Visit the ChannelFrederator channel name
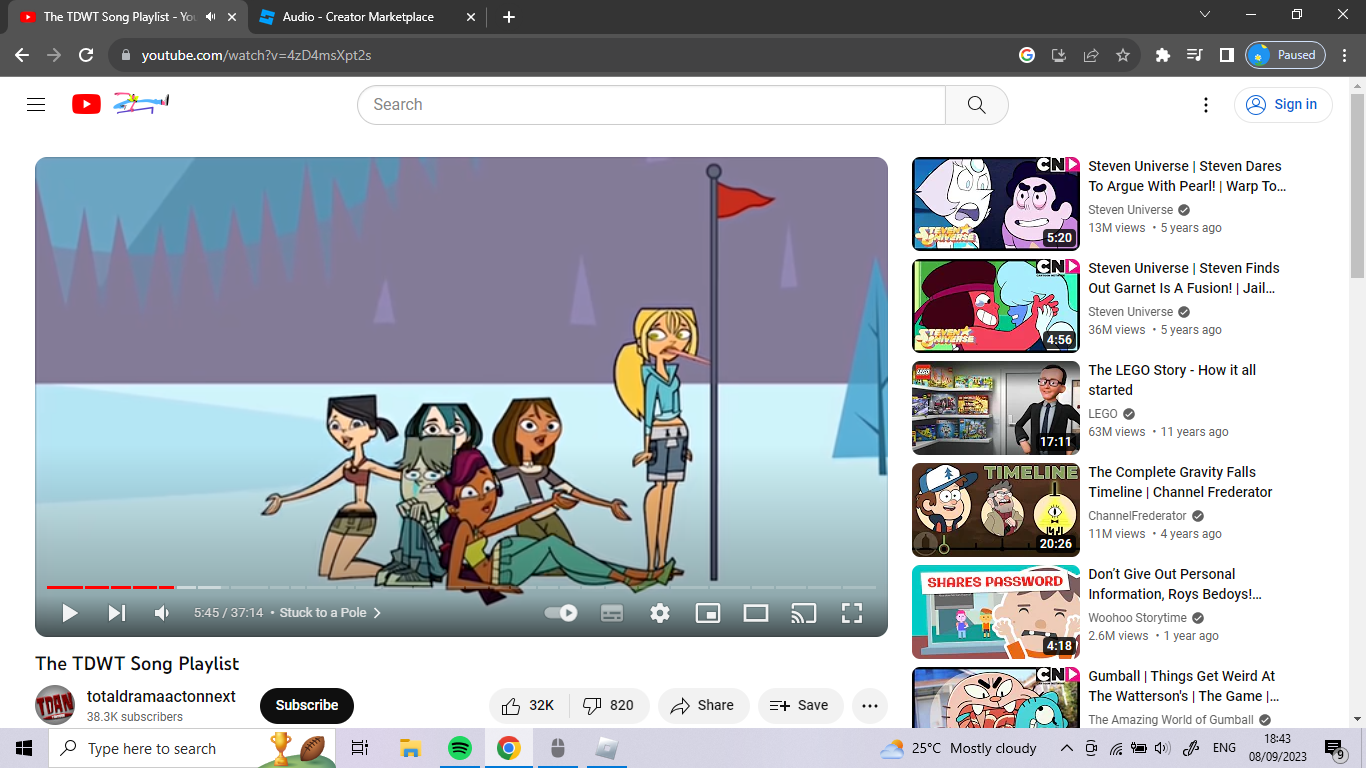The image size is (1366, 768). coord(1137,516)
